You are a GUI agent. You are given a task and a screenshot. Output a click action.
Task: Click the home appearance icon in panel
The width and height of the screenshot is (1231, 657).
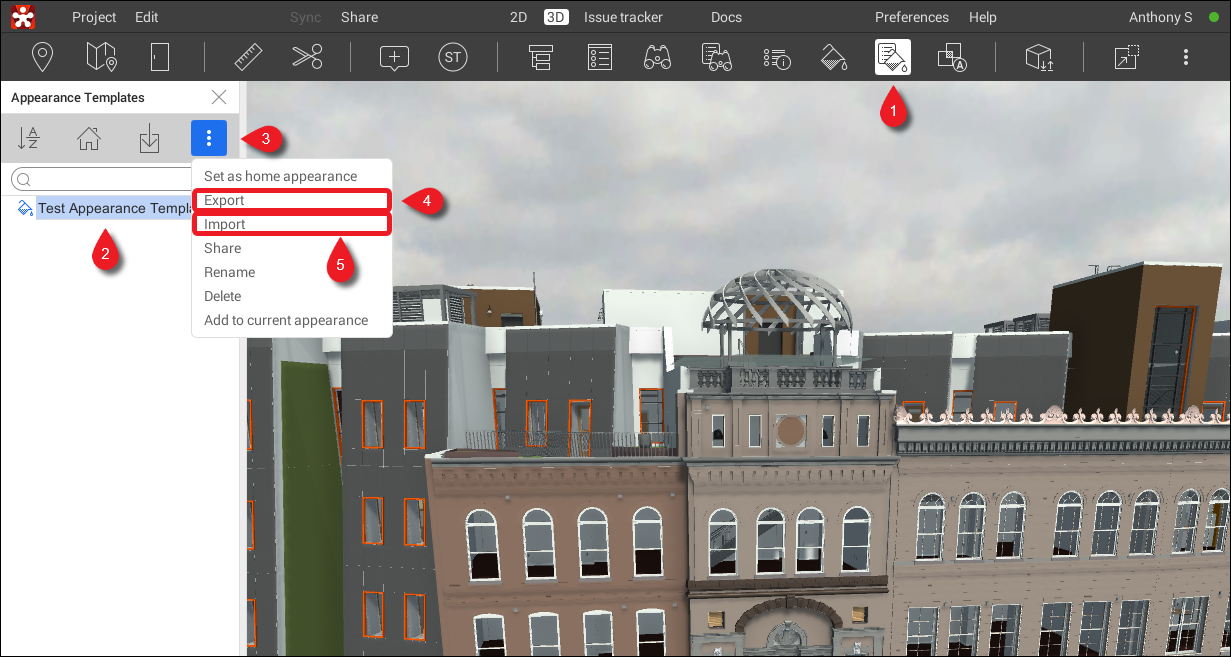click(x=89, y=138)
